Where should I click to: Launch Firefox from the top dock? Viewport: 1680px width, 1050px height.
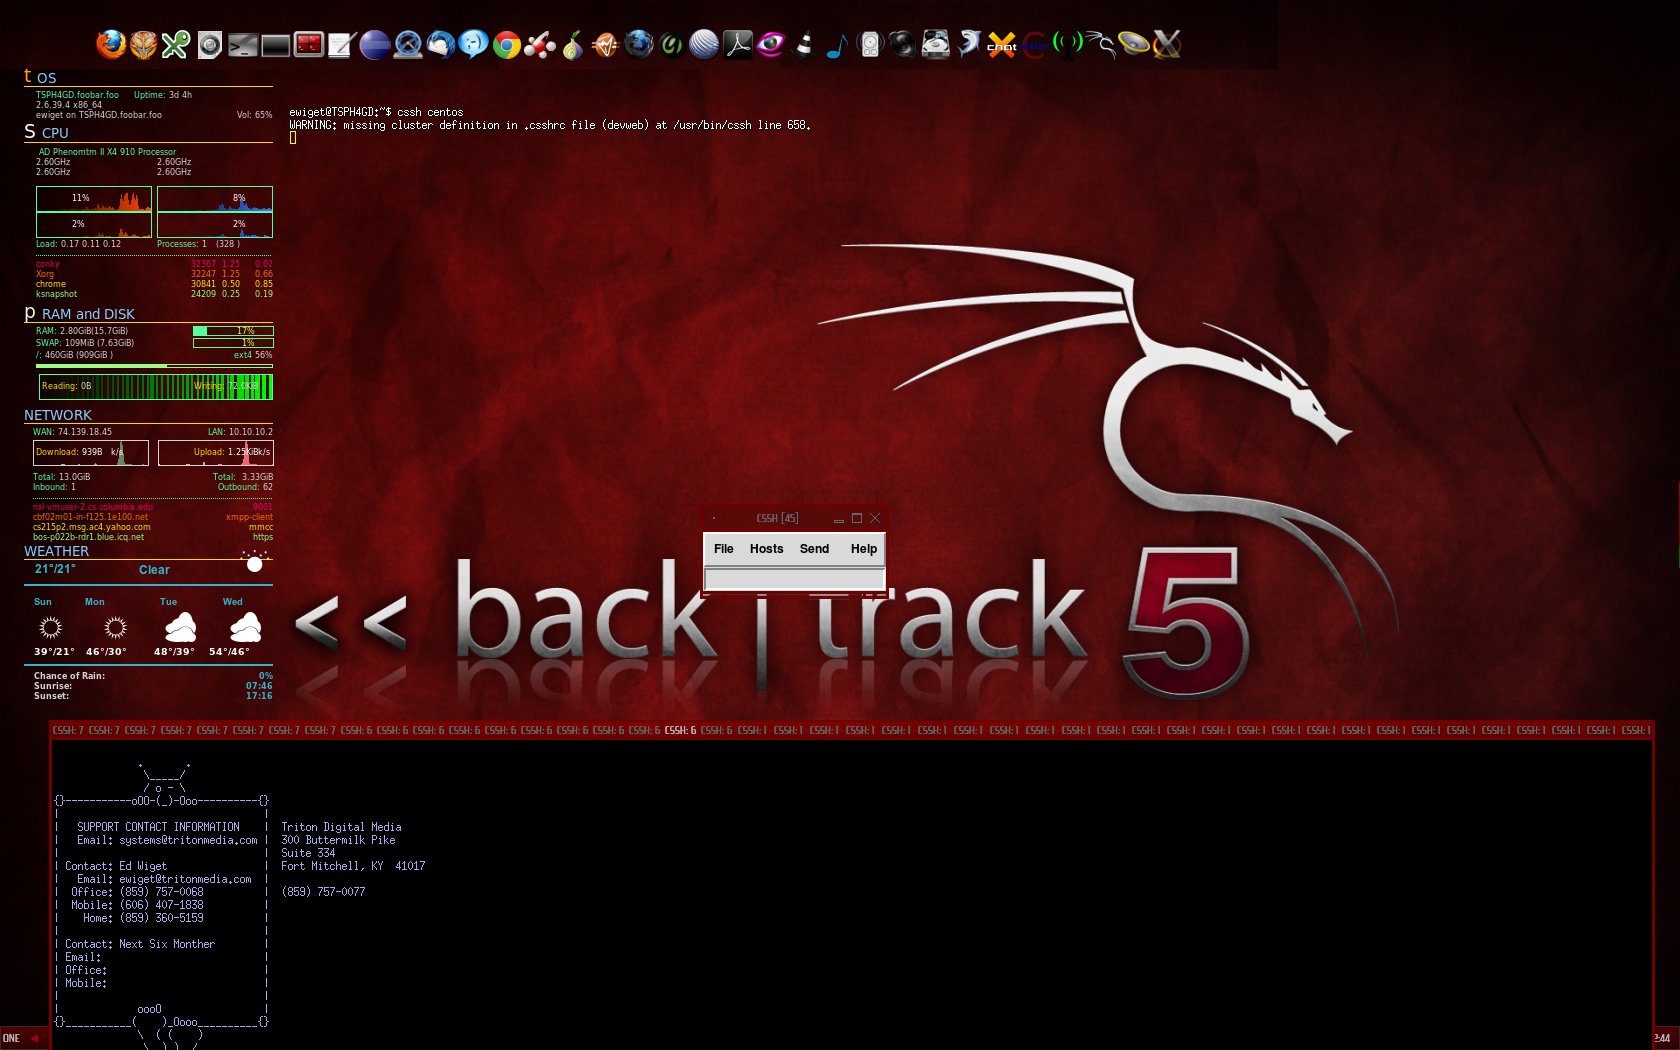[111, 44]
